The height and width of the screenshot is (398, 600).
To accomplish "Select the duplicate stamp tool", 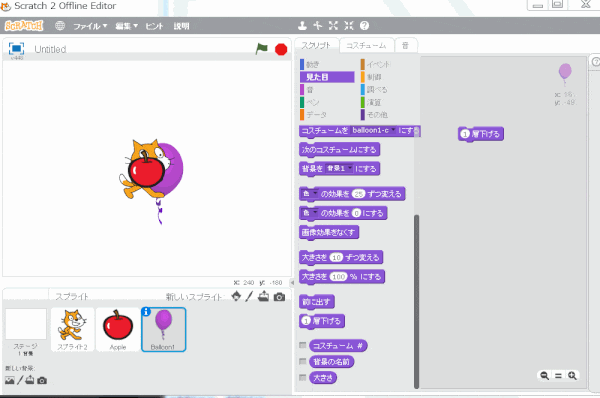I will click(302, 26).
